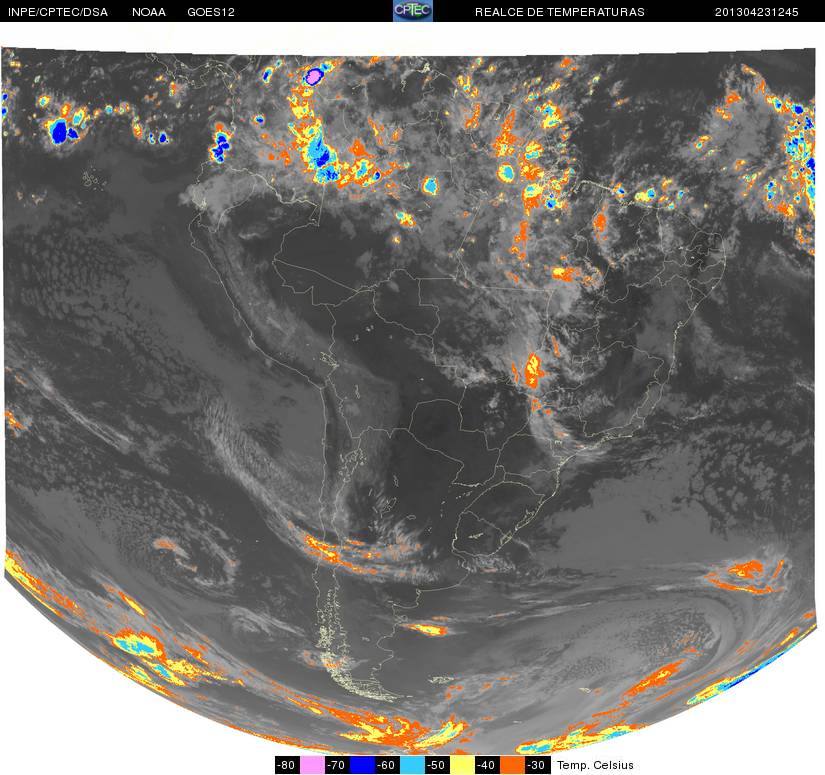Select the INPE/CPTEC/DSA header text
Image resolution: width=825 pixels, height=775 pixels.
coord(58,12)
